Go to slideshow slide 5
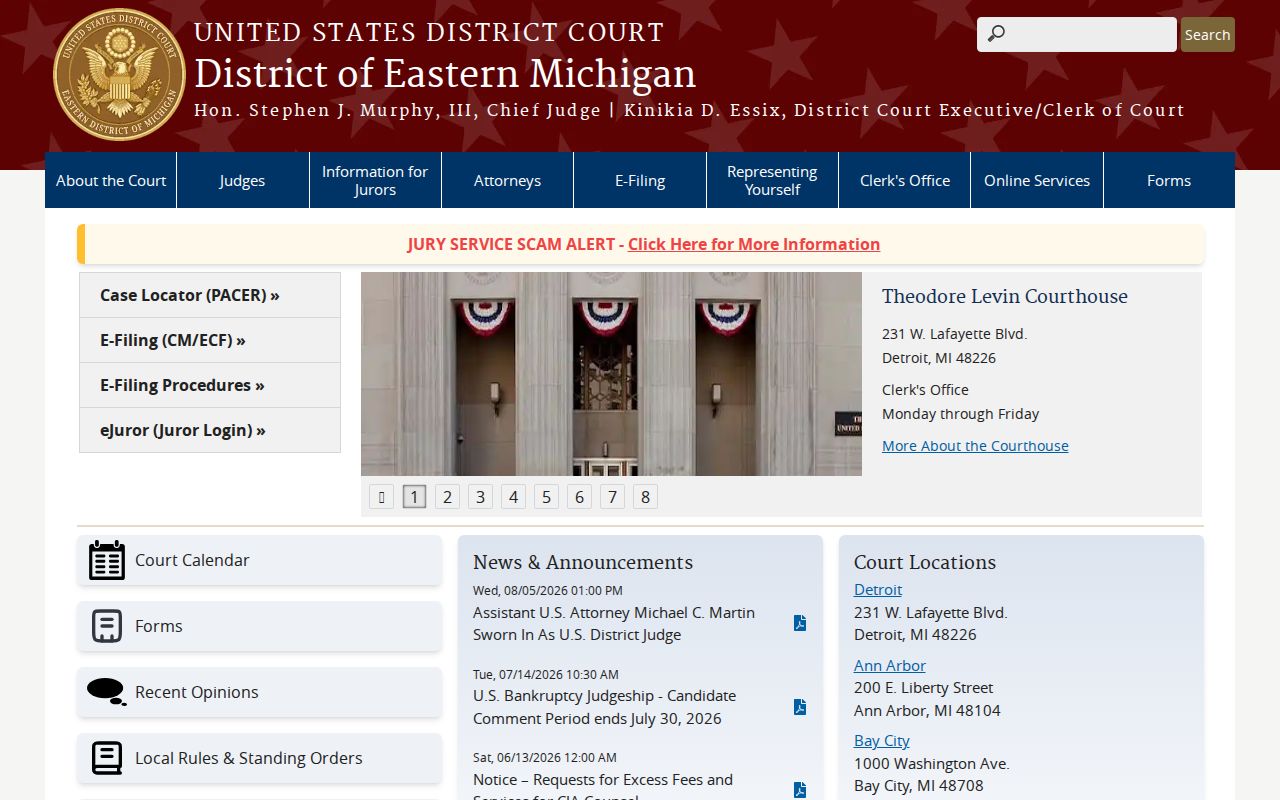Viewport: 1280px width, 800px height. 546,497
